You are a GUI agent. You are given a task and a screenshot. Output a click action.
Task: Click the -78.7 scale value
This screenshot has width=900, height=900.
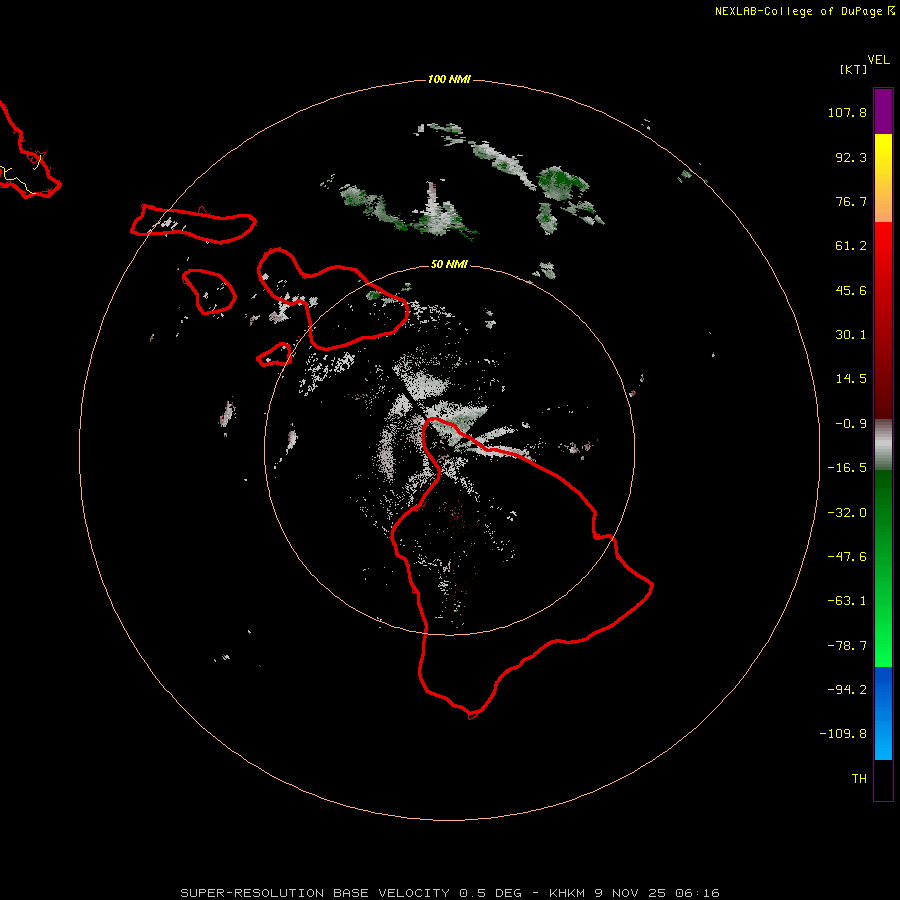pyautogui.click(x=847, y=646)
